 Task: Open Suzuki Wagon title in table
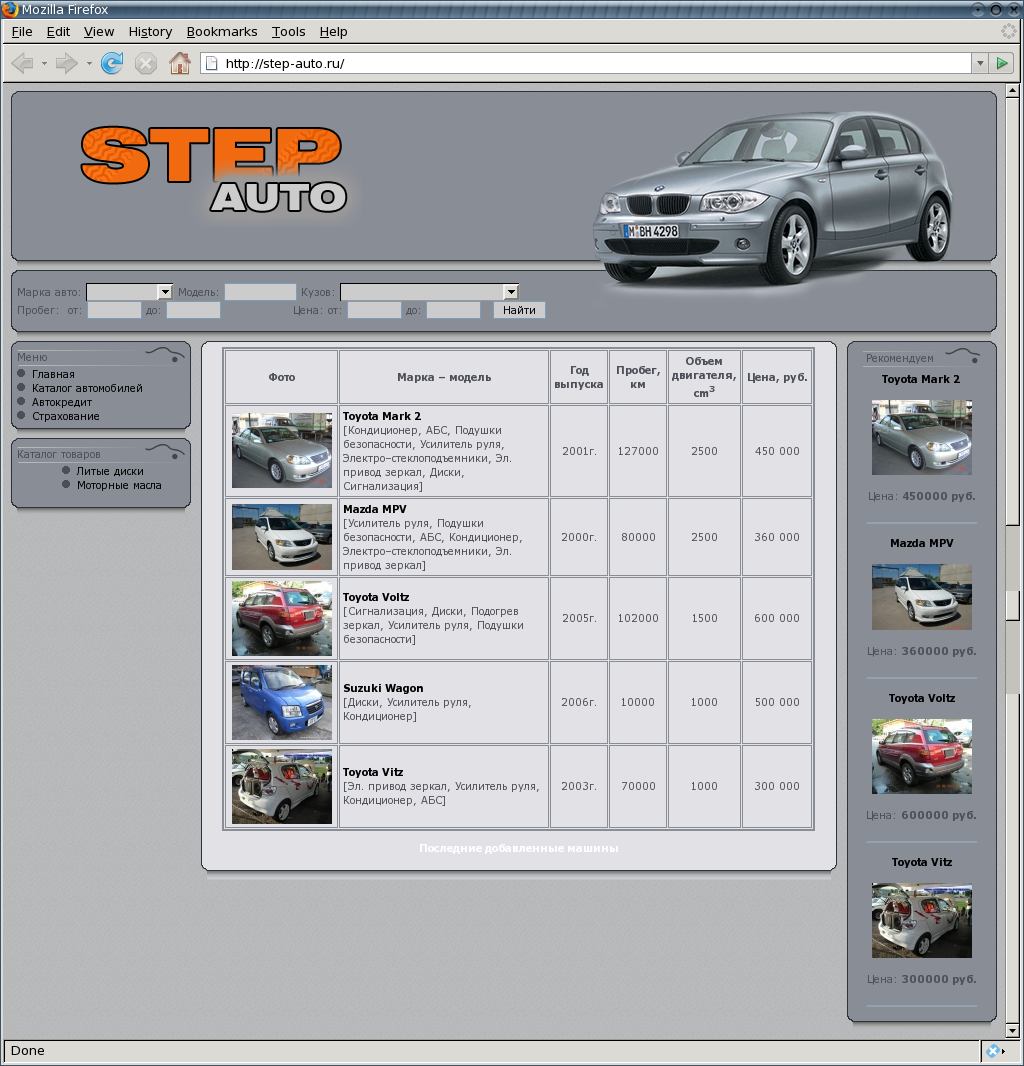click(383, 688)
